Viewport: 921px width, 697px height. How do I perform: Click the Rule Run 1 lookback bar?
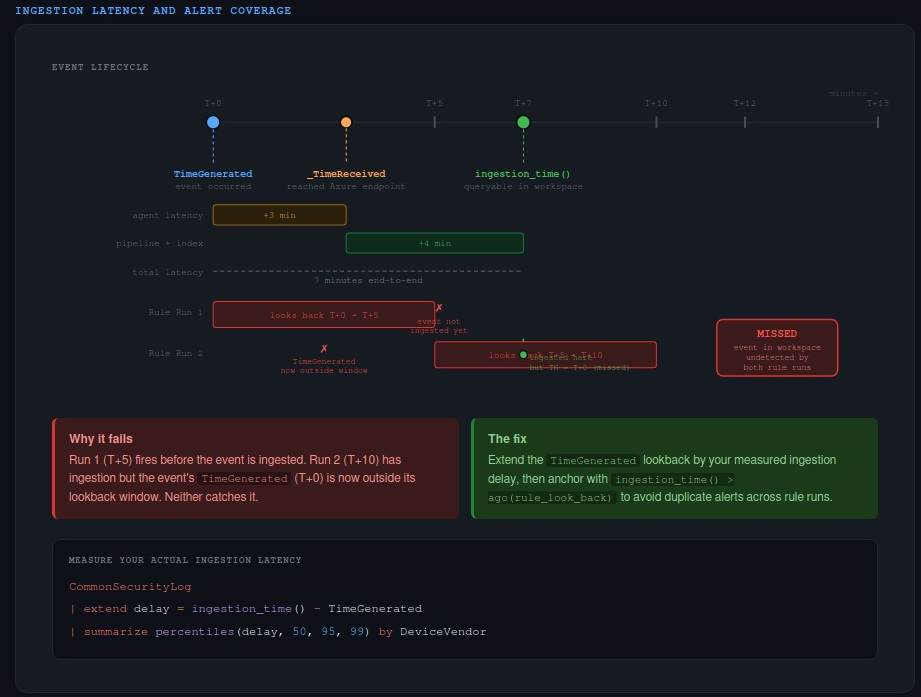tap(324, 313)
